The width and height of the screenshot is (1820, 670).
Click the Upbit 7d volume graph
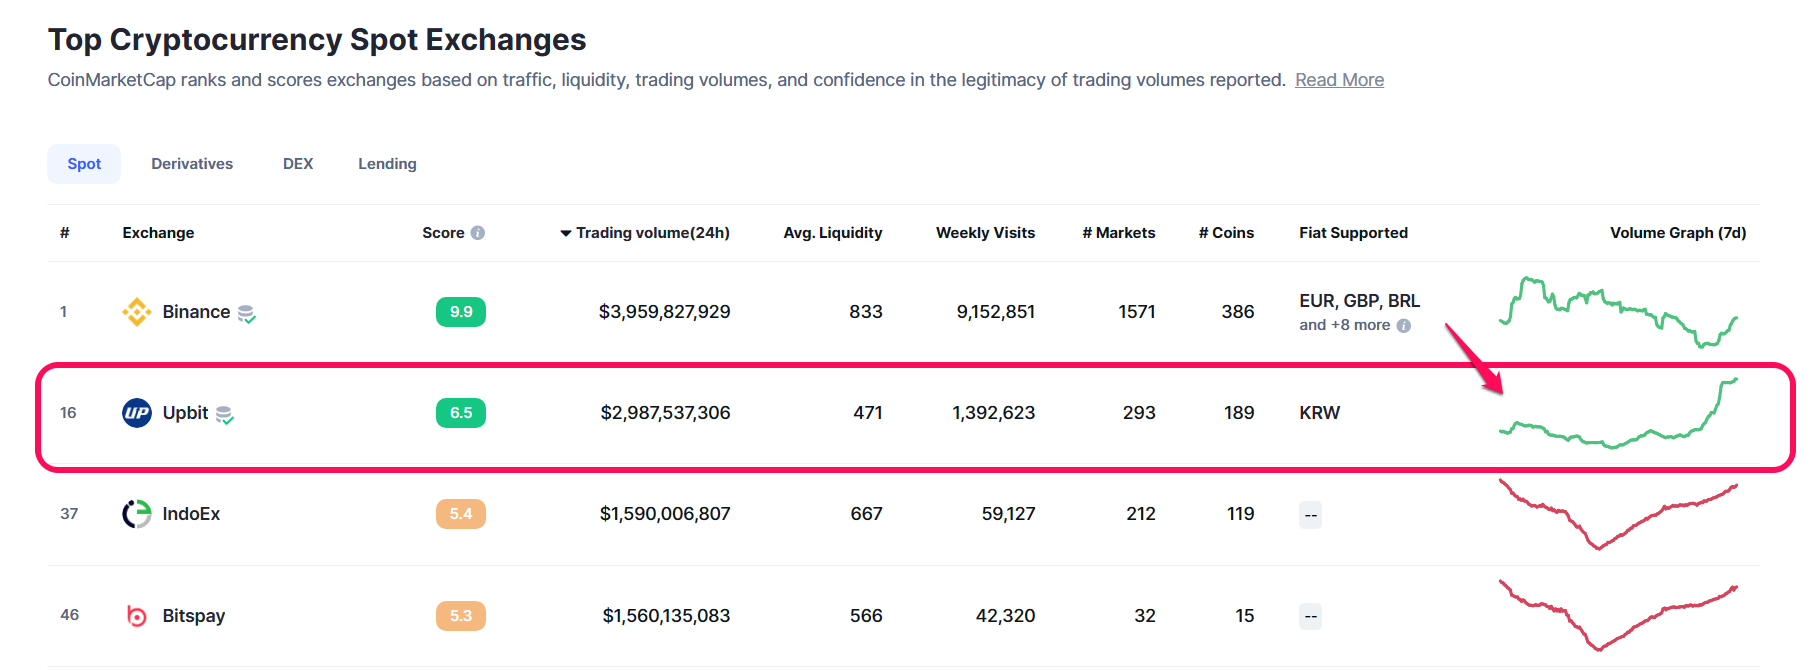pos(1618,414)
